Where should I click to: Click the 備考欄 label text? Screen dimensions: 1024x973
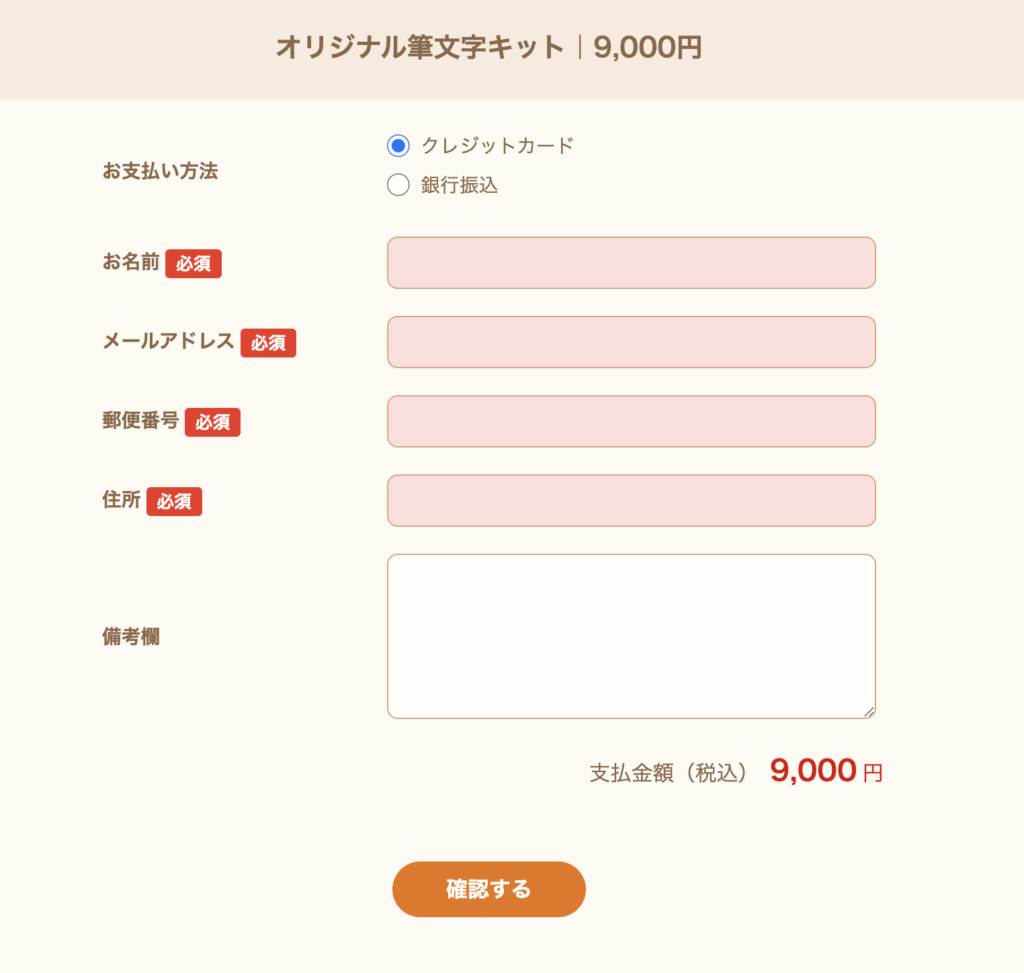[x=131, y=637]
